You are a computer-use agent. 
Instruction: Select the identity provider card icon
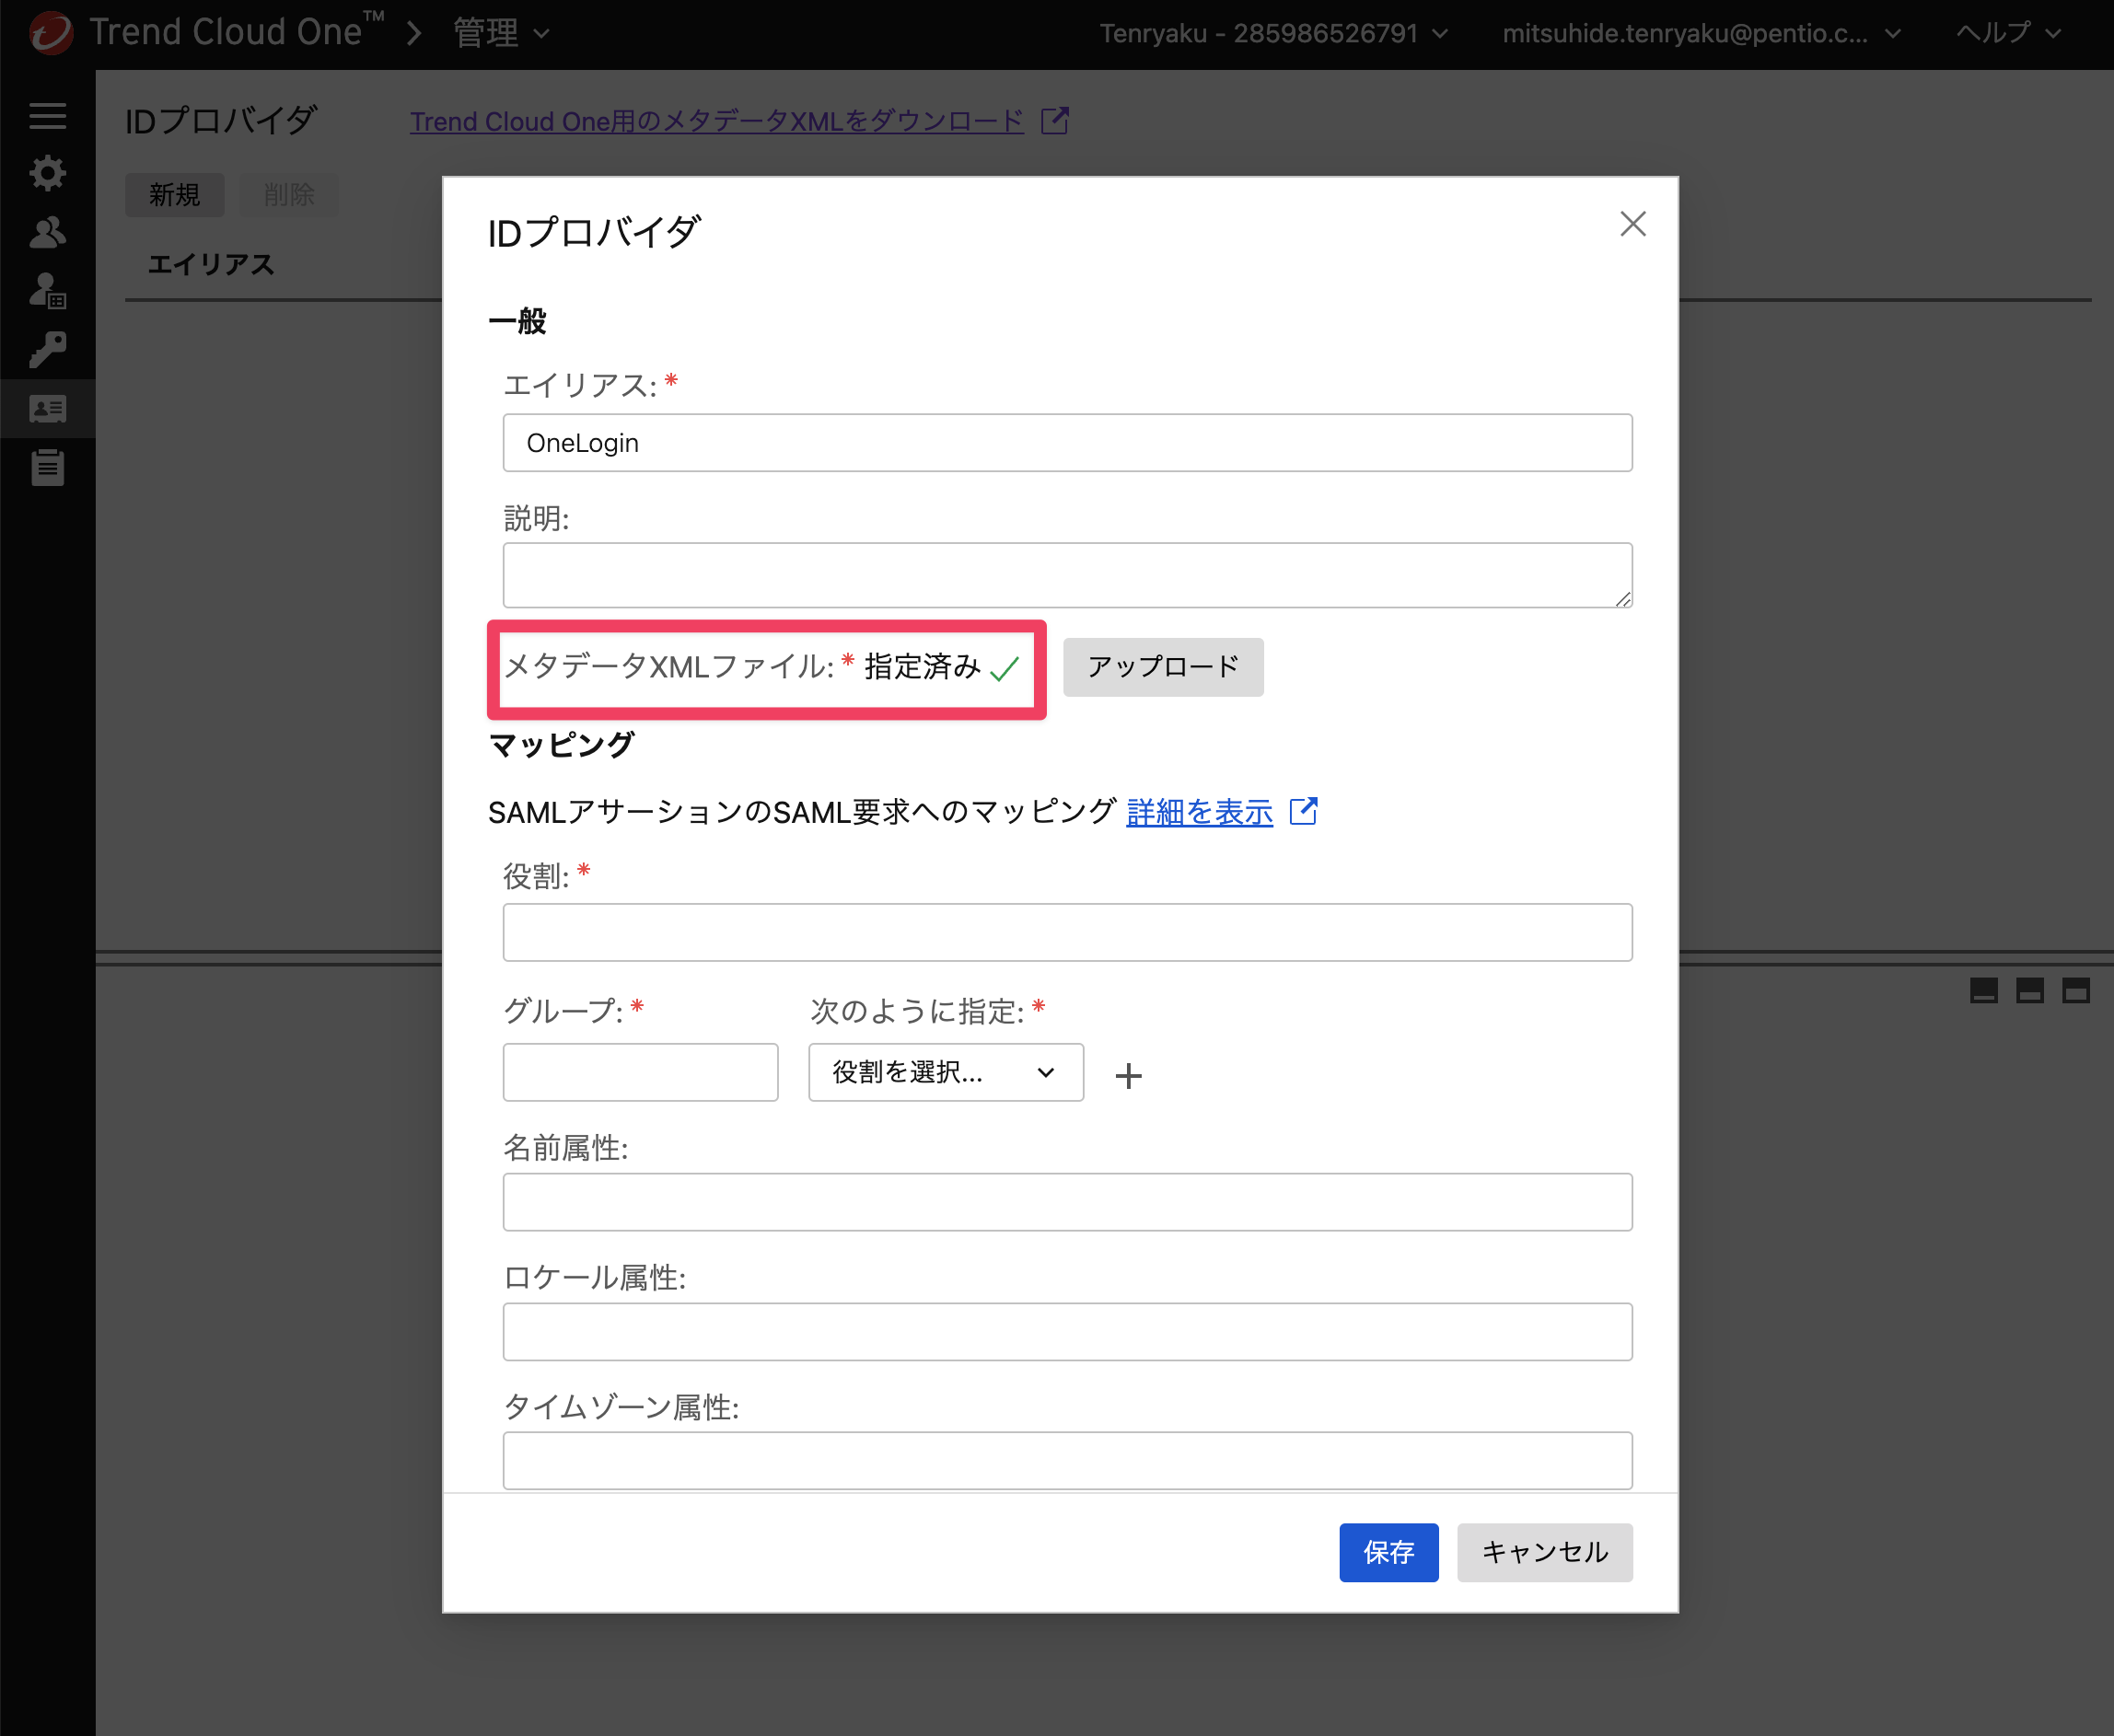pos(47,408)
